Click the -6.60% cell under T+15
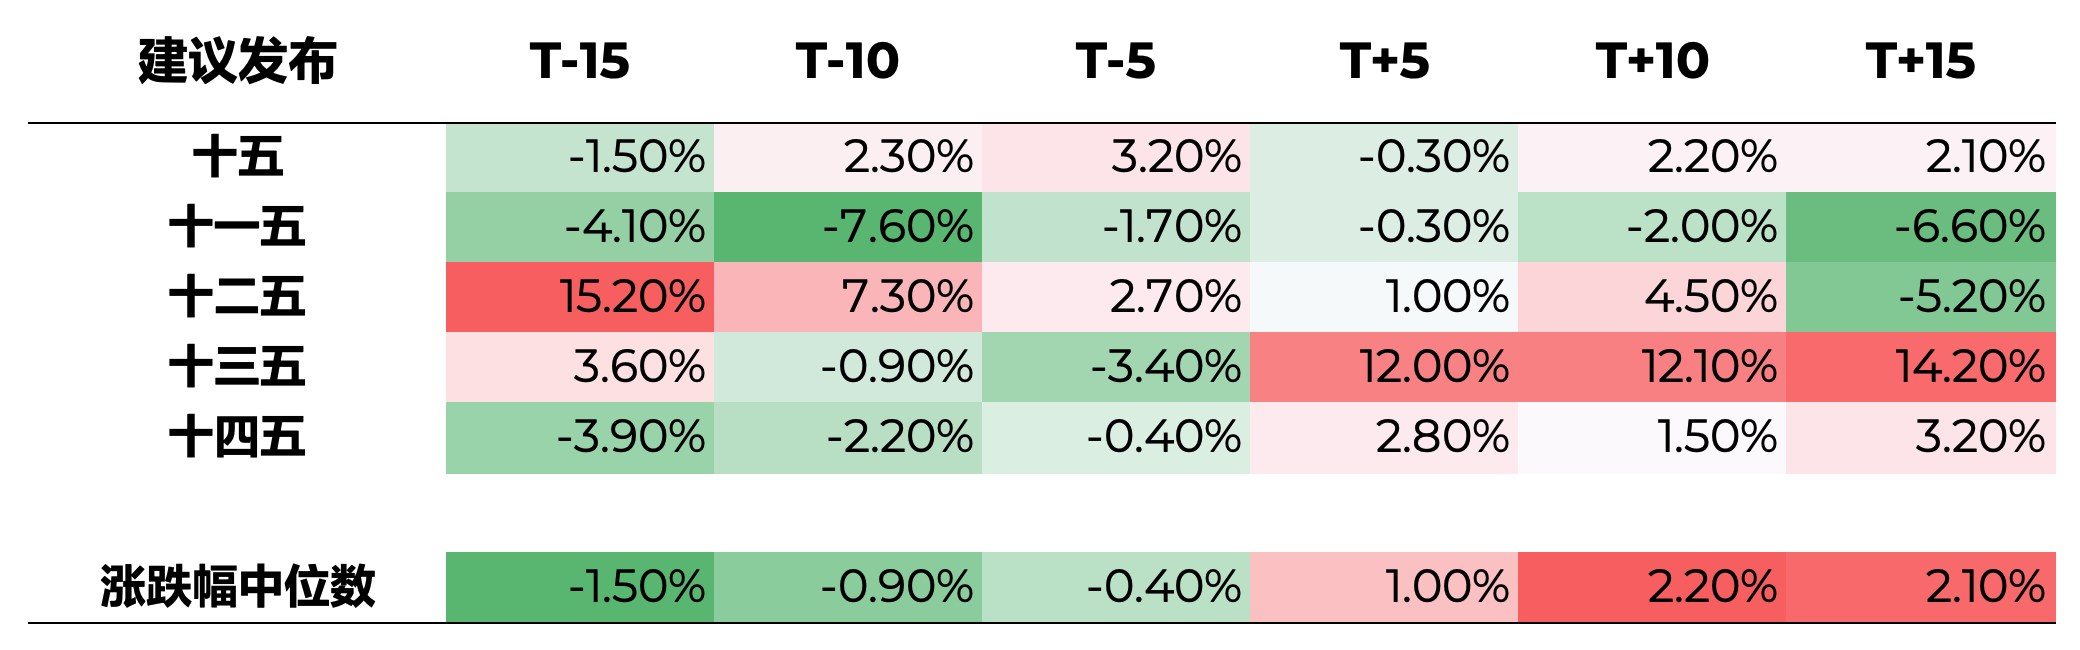The height and width of the screenshot is (650, 2080). click(1920, 227)
